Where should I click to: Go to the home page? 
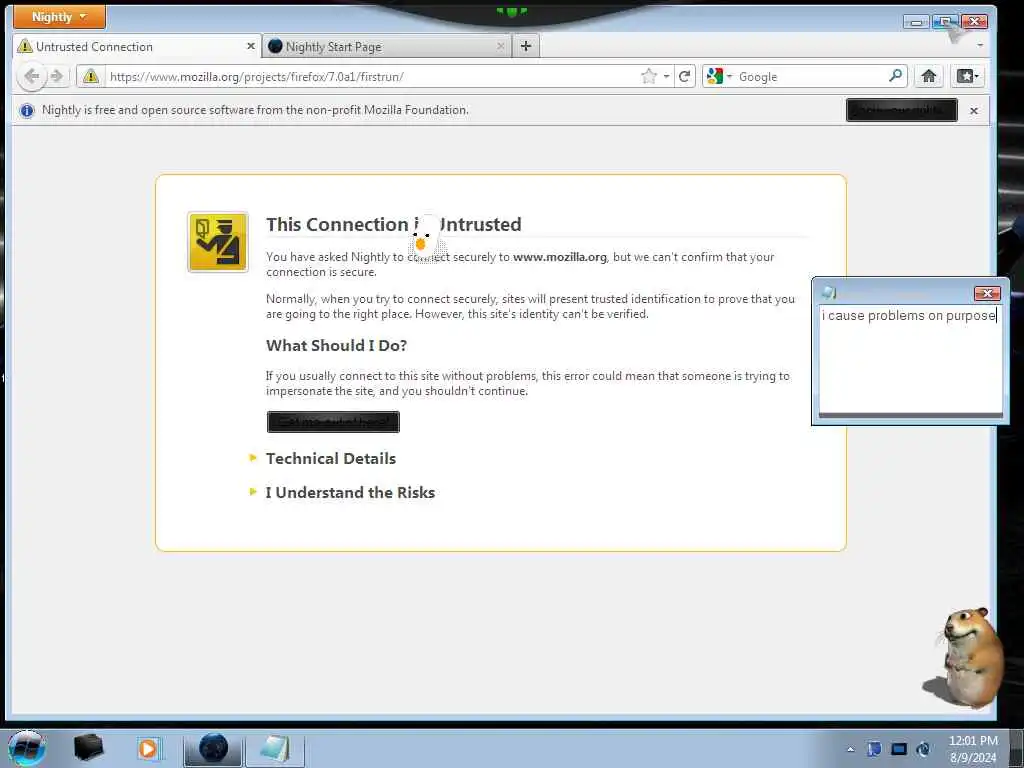[929, 76]
